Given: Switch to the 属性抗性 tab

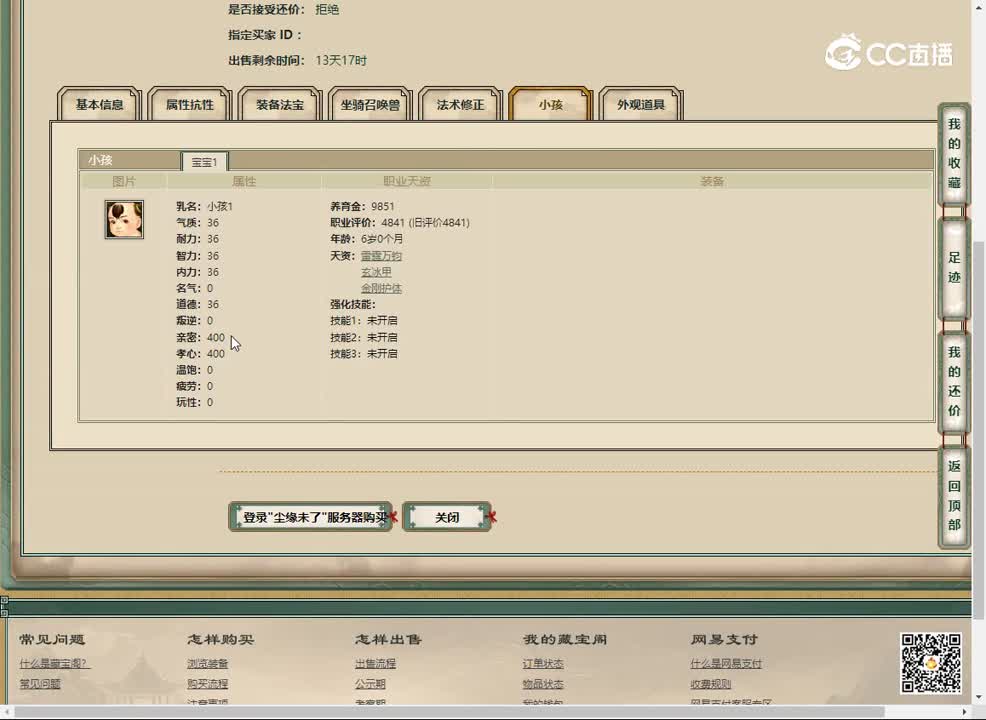Looking at the screenshot, I should [x=190, y=104].
